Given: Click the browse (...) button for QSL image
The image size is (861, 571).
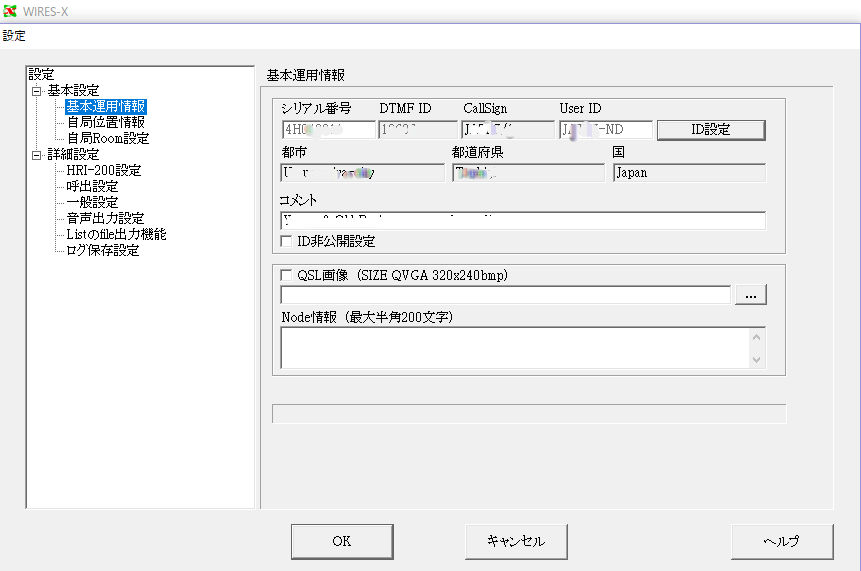Looking at the screenshot, I should tap(751, 295).
